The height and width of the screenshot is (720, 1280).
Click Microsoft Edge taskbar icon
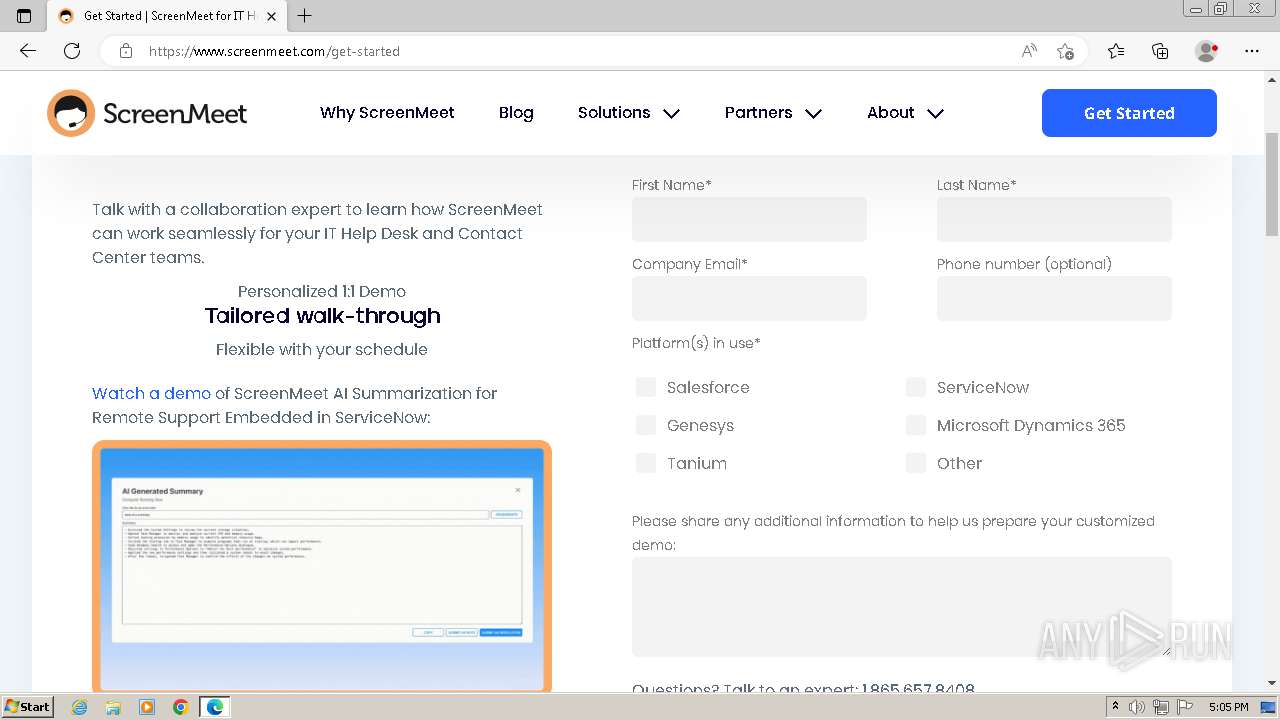click(x=215, y=707)
